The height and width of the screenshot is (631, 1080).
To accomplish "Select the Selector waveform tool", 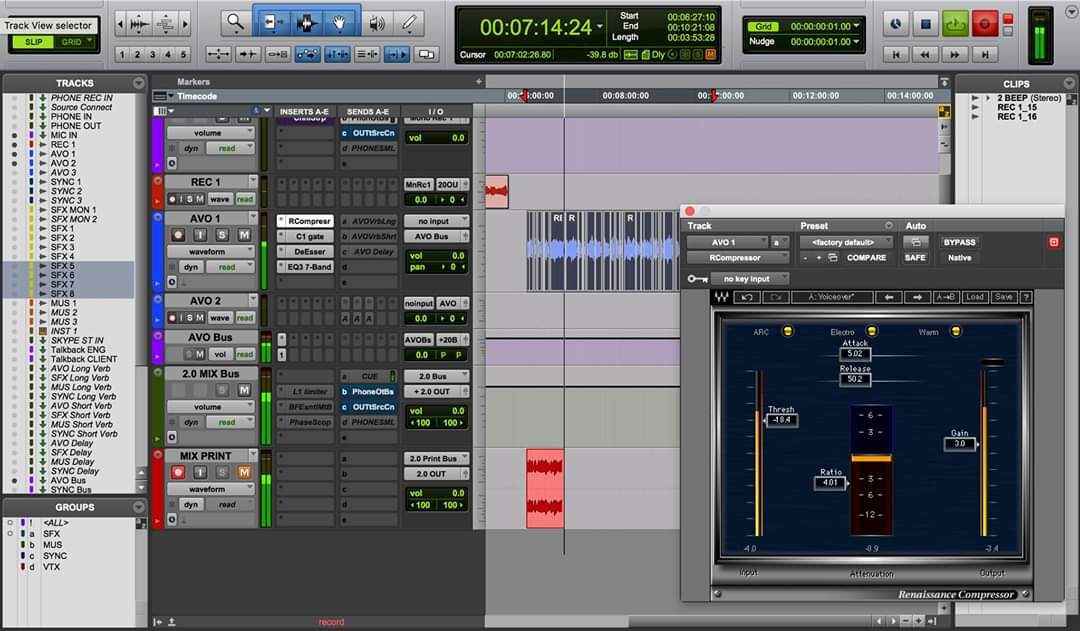I will pos(306,23).
